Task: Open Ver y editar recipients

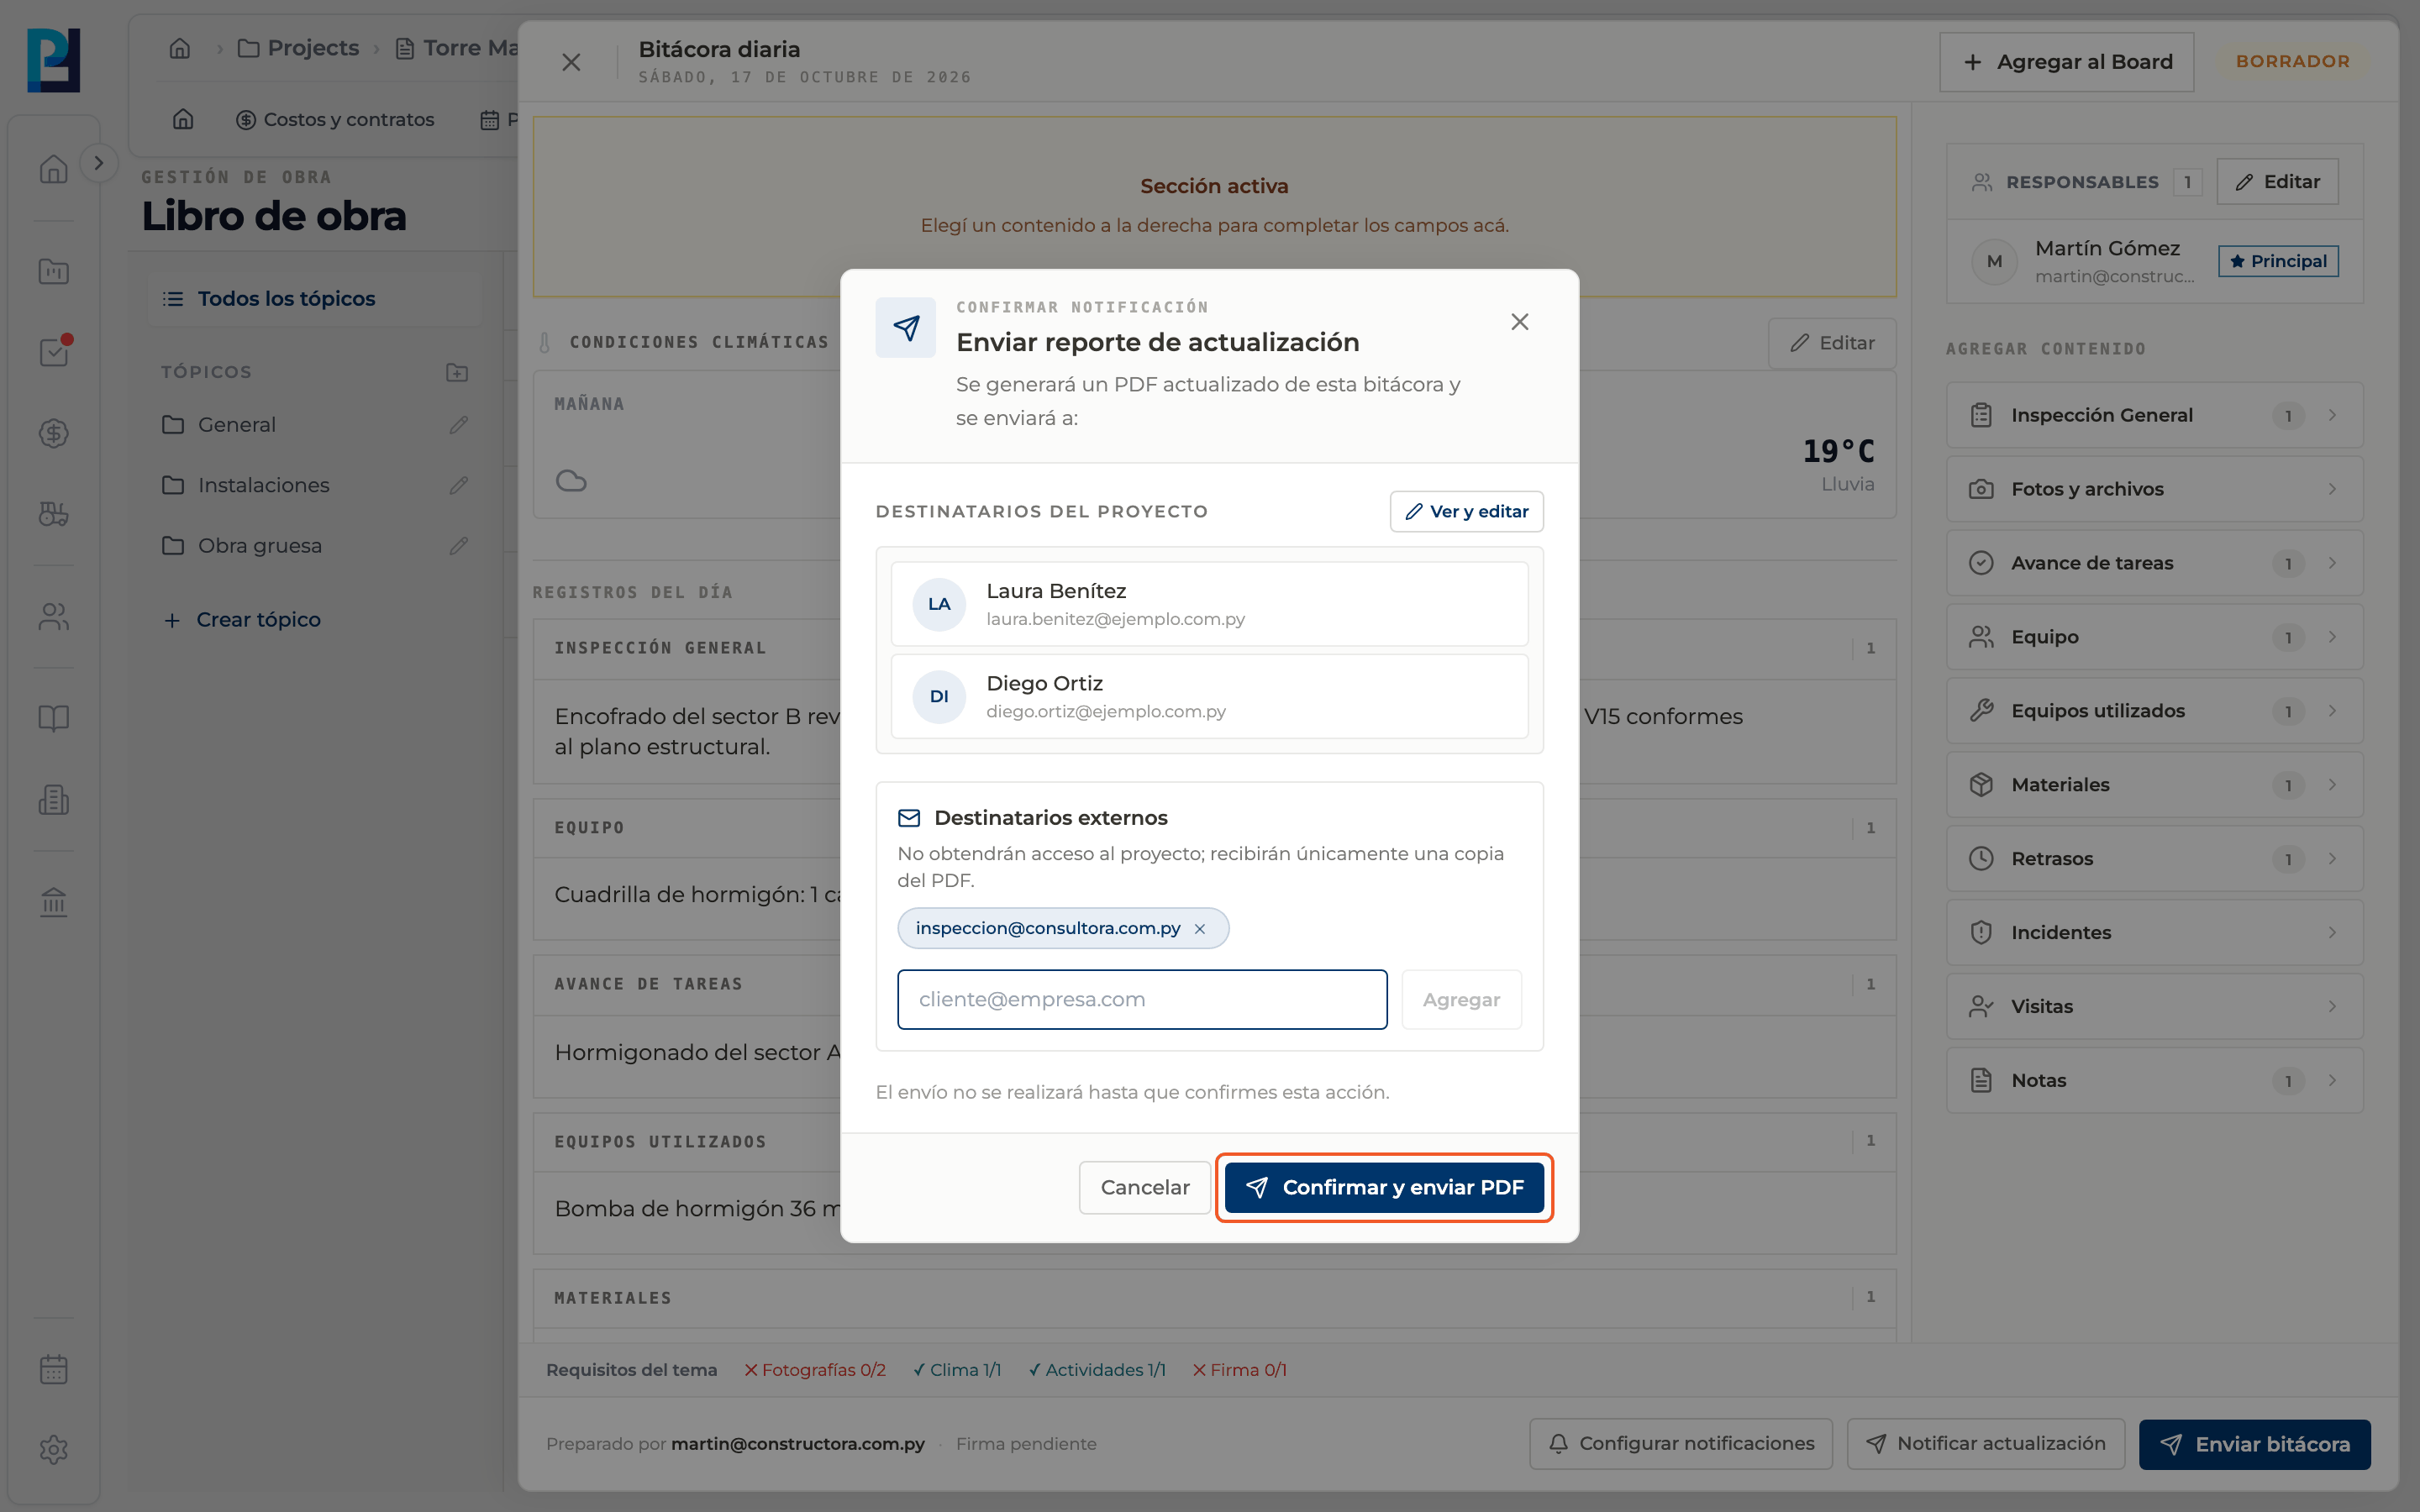Action: (x=1466, y=511)
